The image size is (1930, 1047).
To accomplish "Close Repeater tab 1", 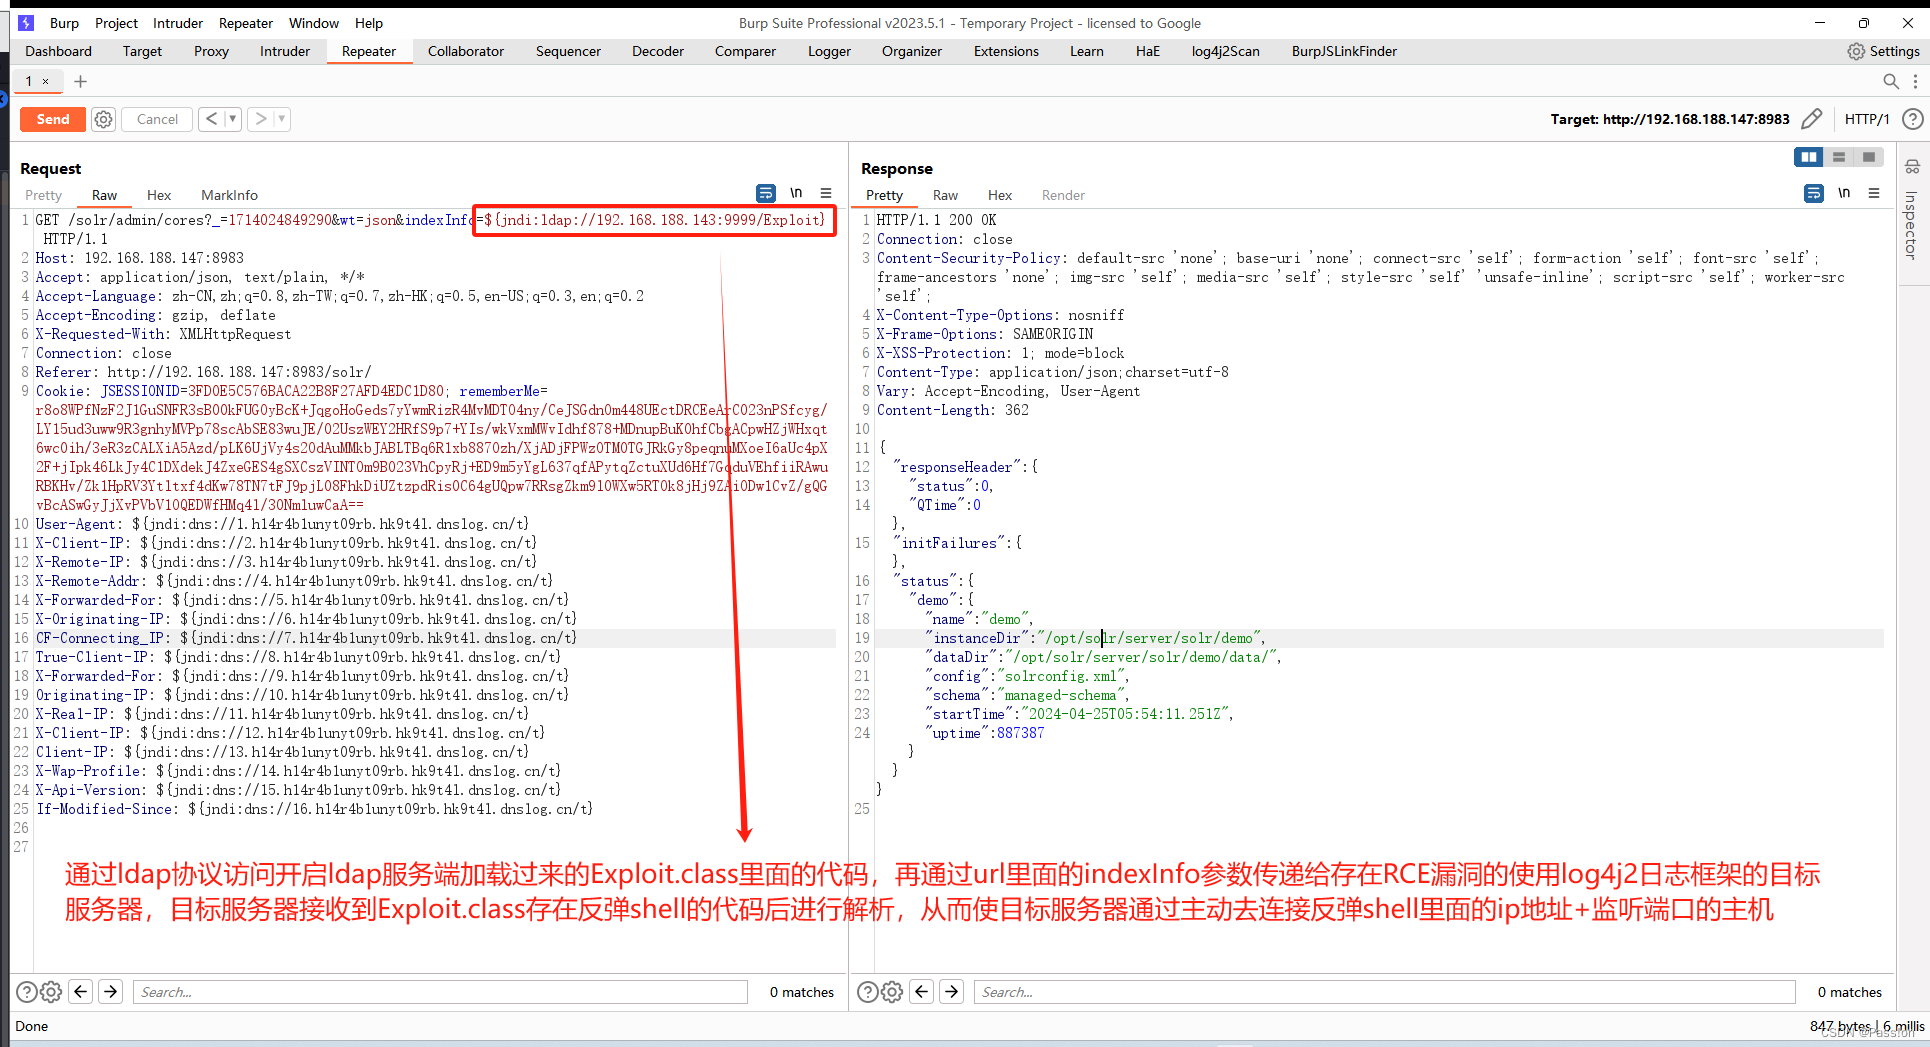I will pos(46,81).
